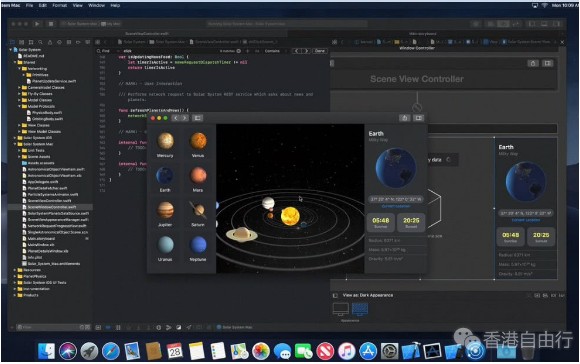The height and width of the screenshot is (364, 580).
Task: Open the Edit menu
Action: tap(43, 6)
